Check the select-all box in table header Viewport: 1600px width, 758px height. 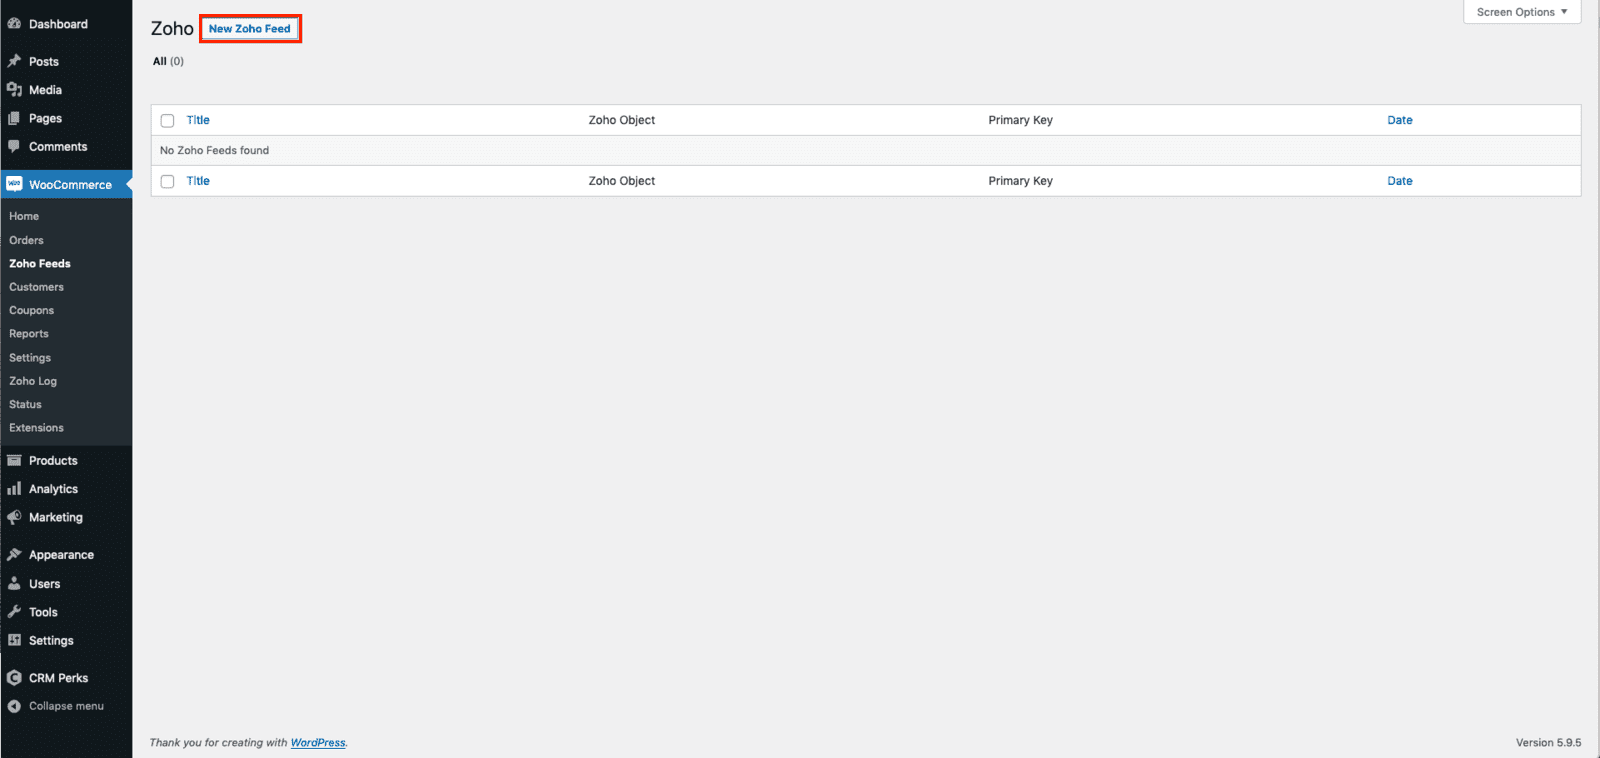[x=168, y=121]
